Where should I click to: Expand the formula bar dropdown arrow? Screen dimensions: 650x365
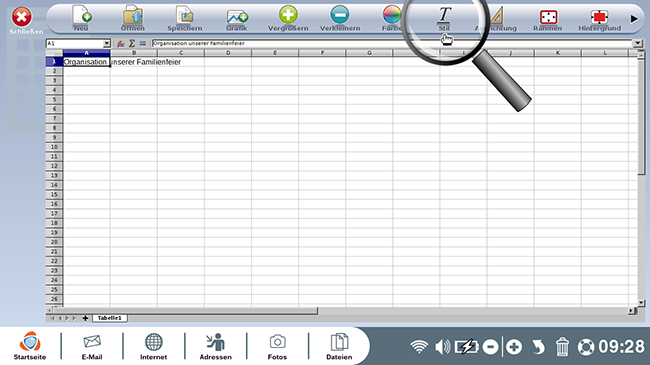(x=637, y=43)
